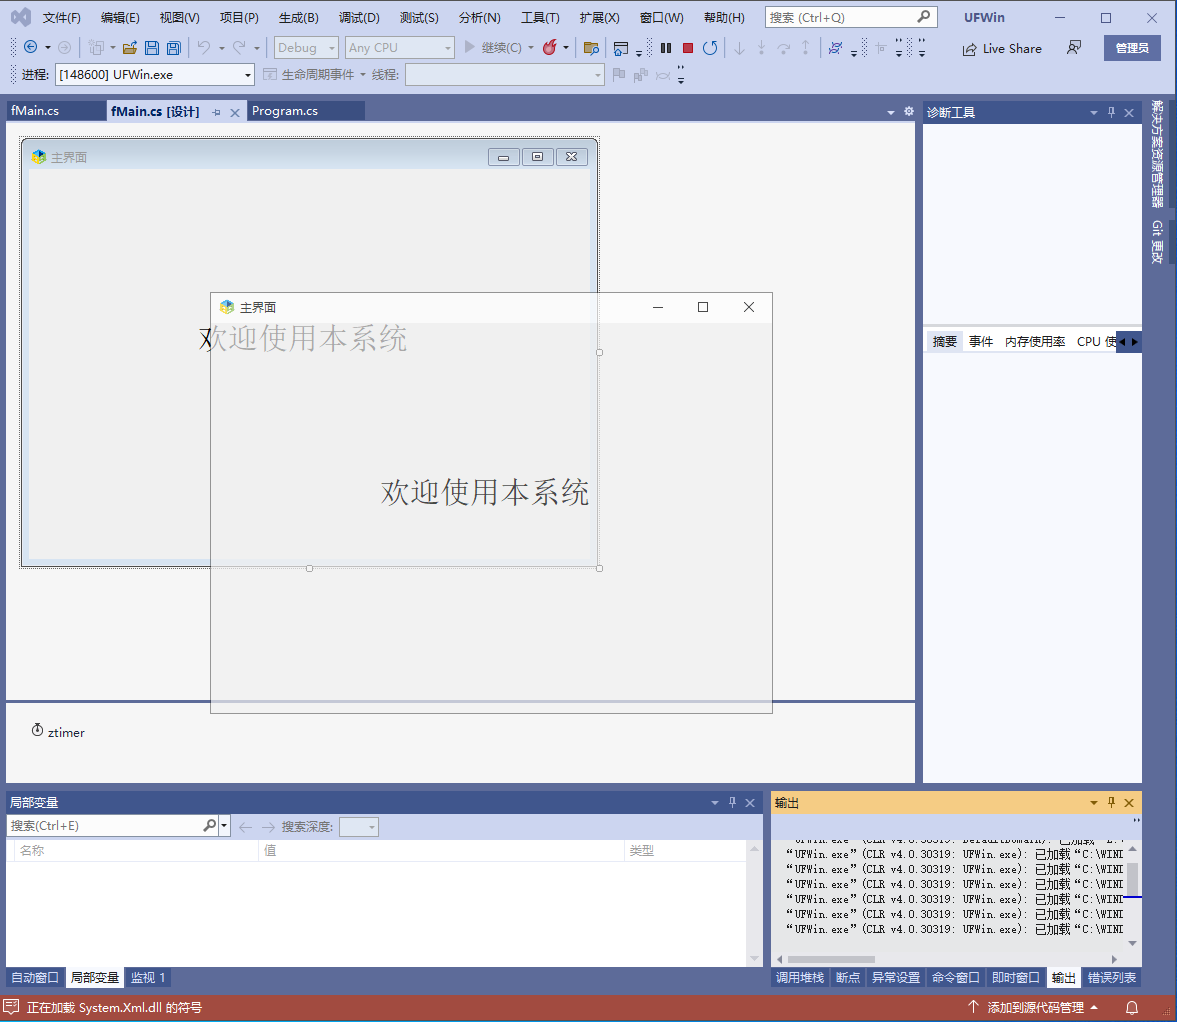Click the Step Out up arrow icon
This screenshot has height=1022, width=1177.
point(805,48)
